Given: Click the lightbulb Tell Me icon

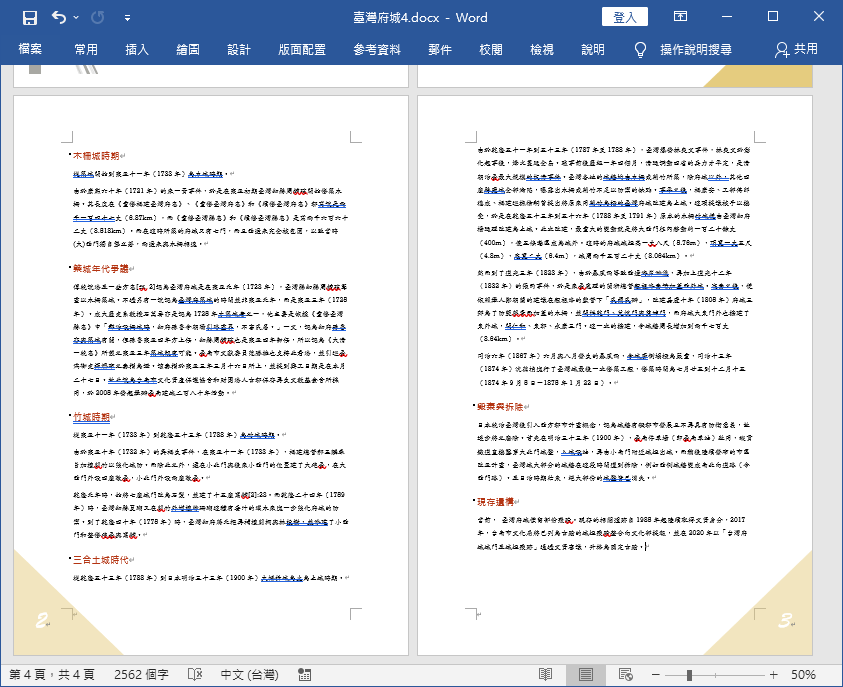Looking at the screenshot, I should [x=640, y=49].
